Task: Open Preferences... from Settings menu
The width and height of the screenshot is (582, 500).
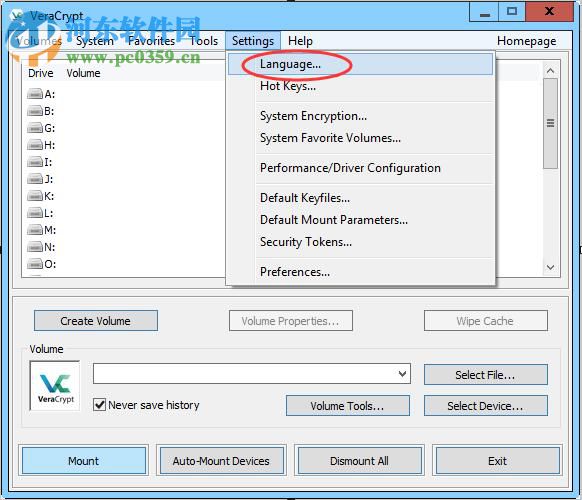Action: point(360,272)
